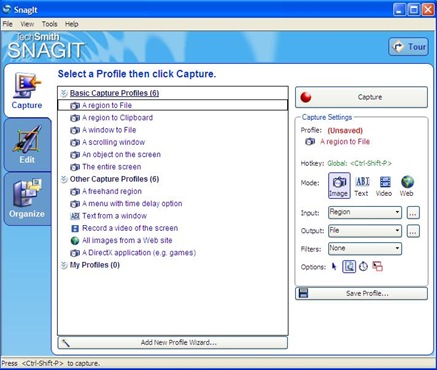The height and width of the screenshot is (370, 437).
Task: Click the A window to File text
Action: (x=109, y=130)
